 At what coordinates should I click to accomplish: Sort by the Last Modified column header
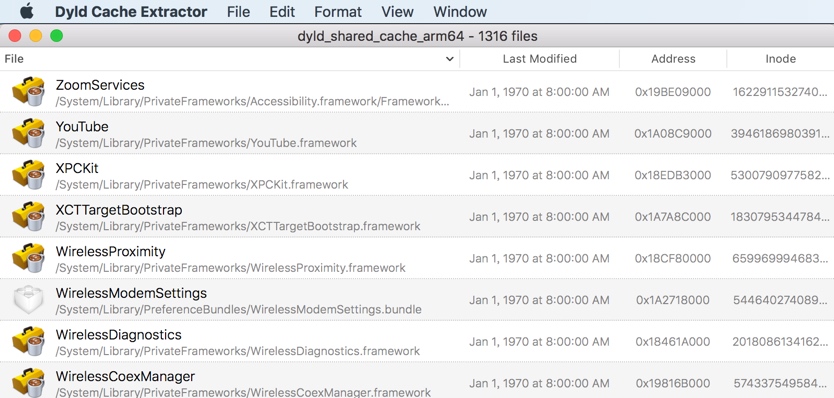coord(539,59)
